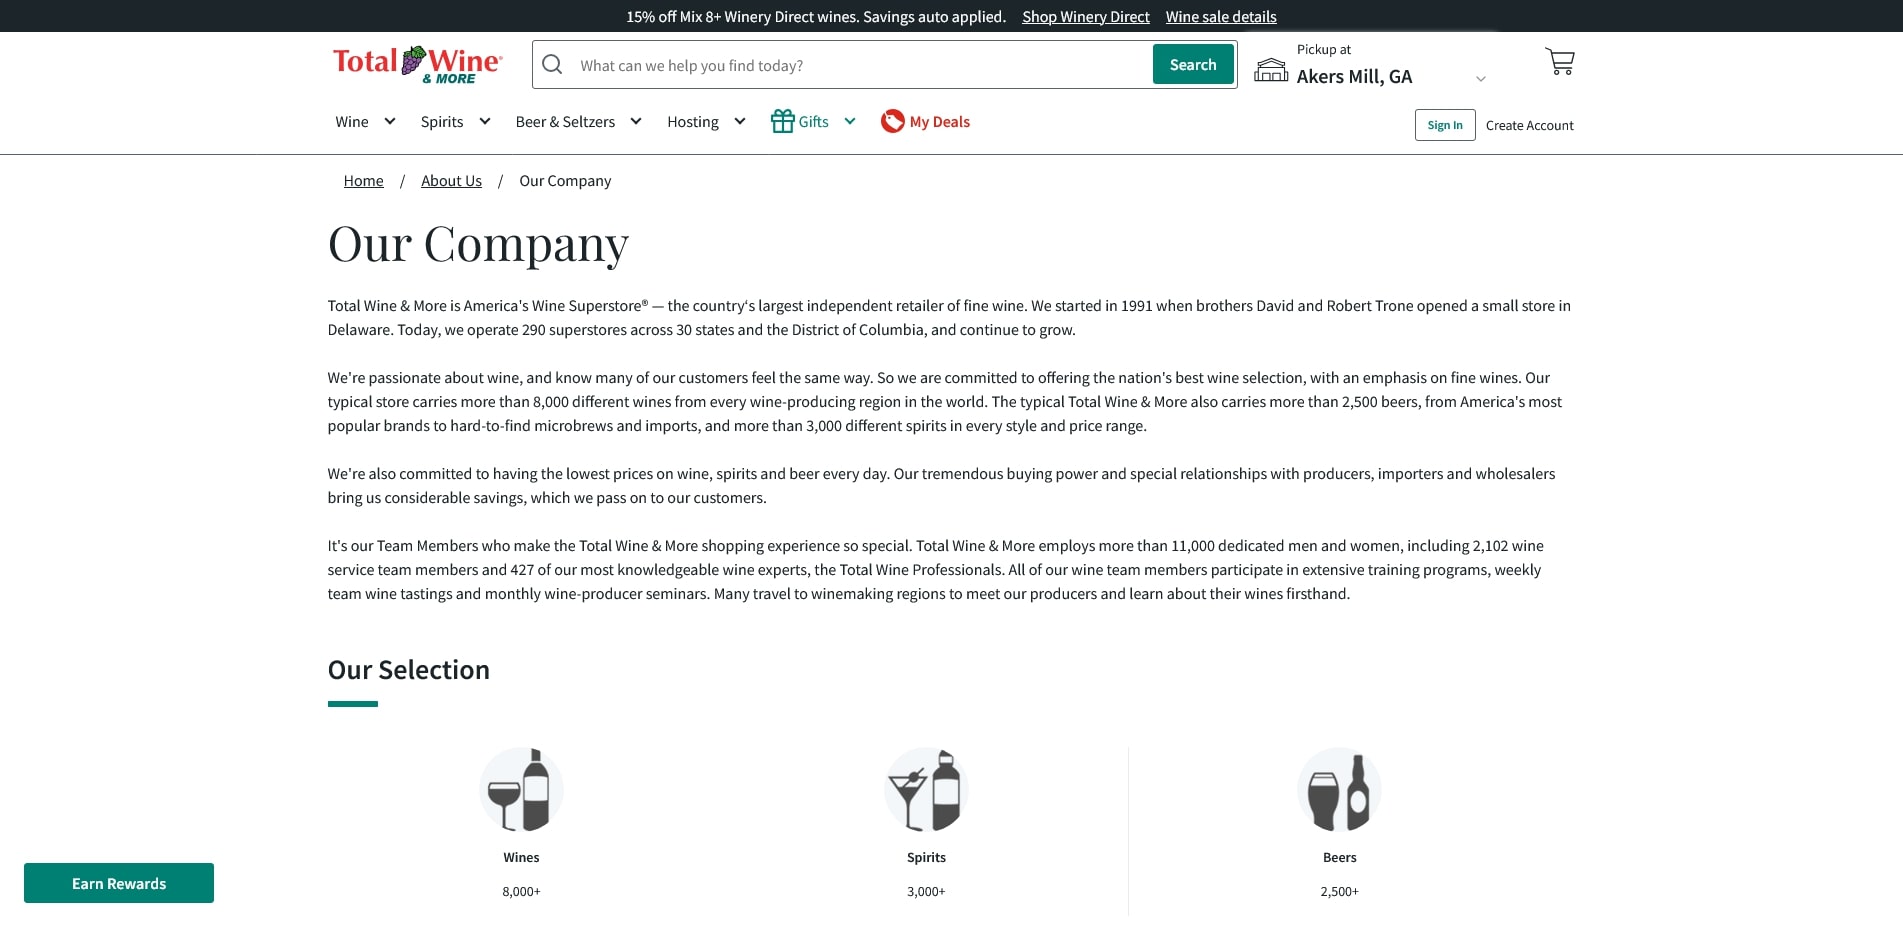Click the Wines glass and bottle icon
The height and width of the screenshot is (927, 1903).
coord(521,789)
